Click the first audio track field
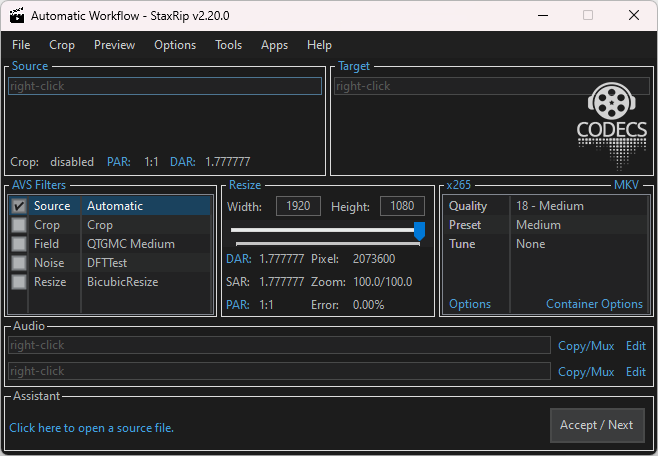The image size is (658, 456). pyautogui.click(x=279, y=345)
